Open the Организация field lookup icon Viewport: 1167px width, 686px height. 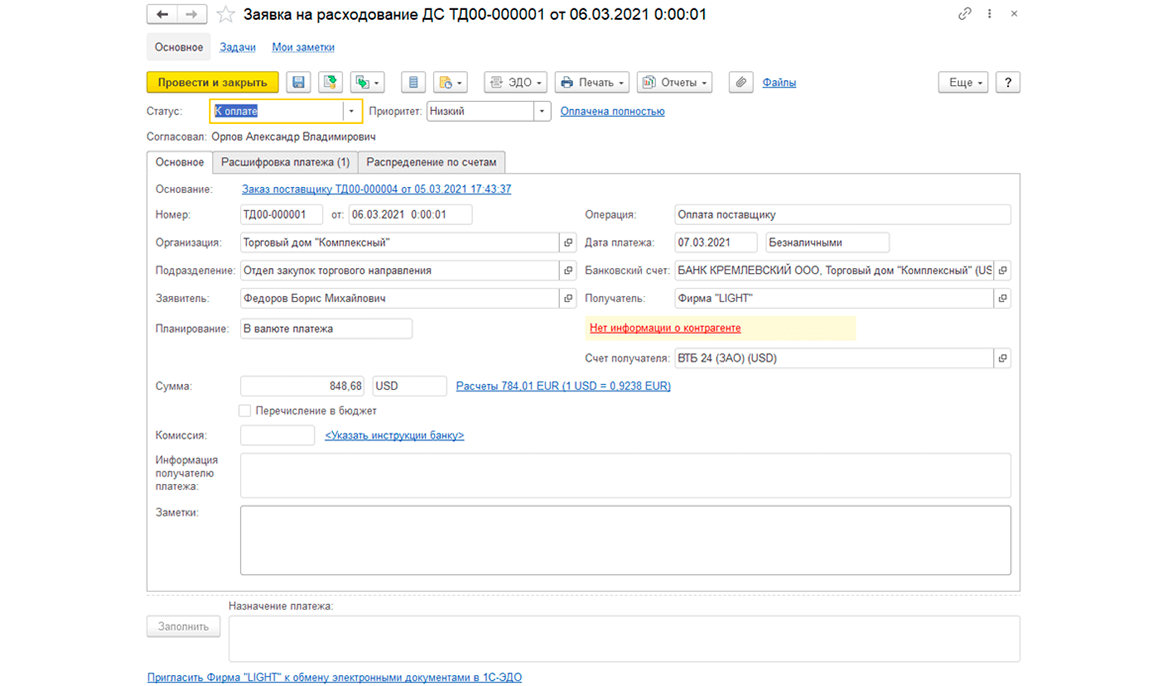[568, 243]
